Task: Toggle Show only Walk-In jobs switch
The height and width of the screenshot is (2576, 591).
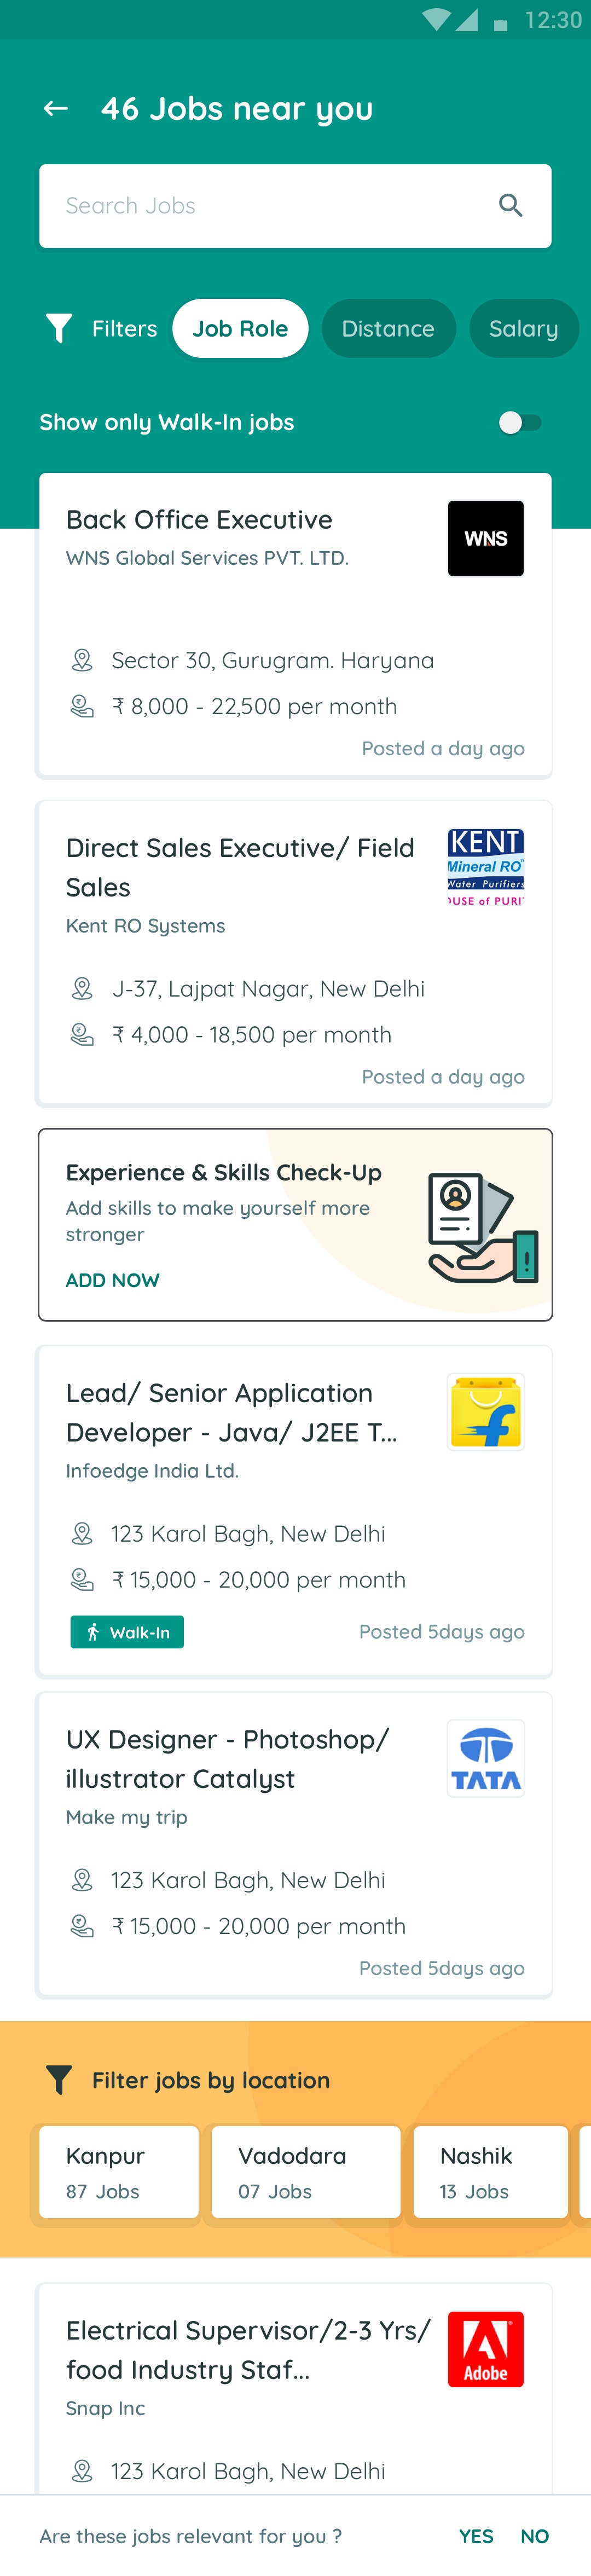Action: (519, 423)
